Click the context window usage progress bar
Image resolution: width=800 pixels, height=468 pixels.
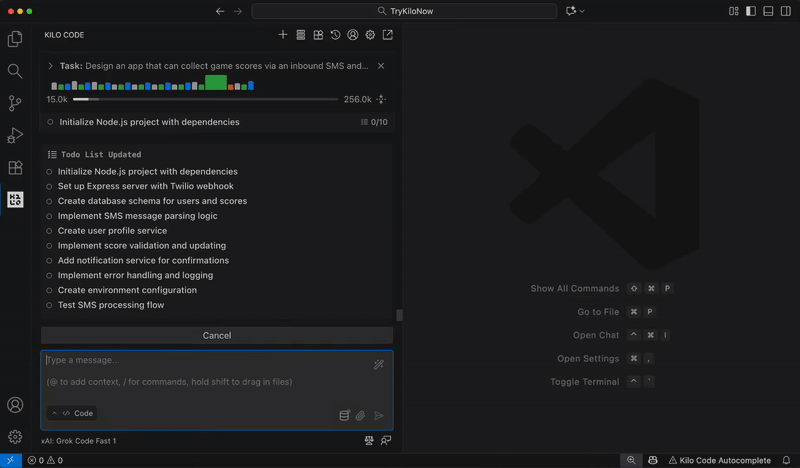[206, 100]
